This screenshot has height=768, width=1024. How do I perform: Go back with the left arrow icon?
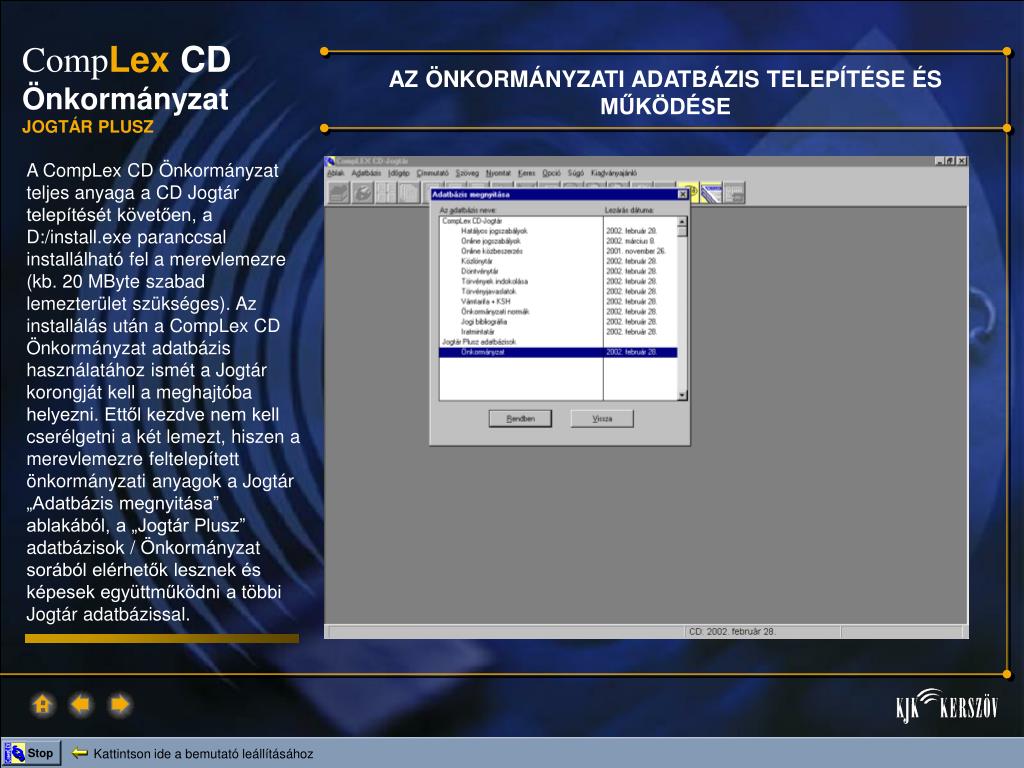(x=81, y=705)
